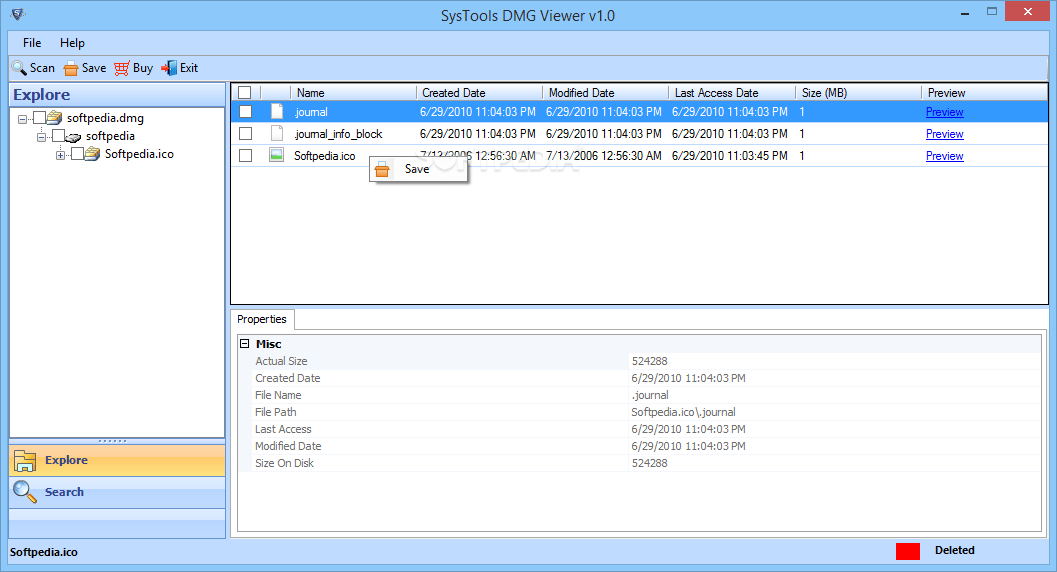Image resolution: width=1057 pixels, height=572 pixels.
Task: Sort list by Name column header
Action: 353,93
